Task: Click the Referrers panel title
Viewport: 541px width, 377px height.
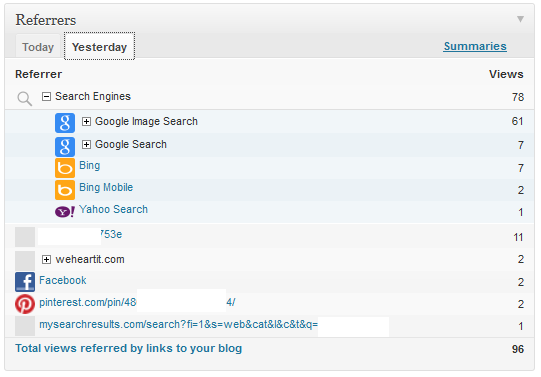Action: pos(46,20)
